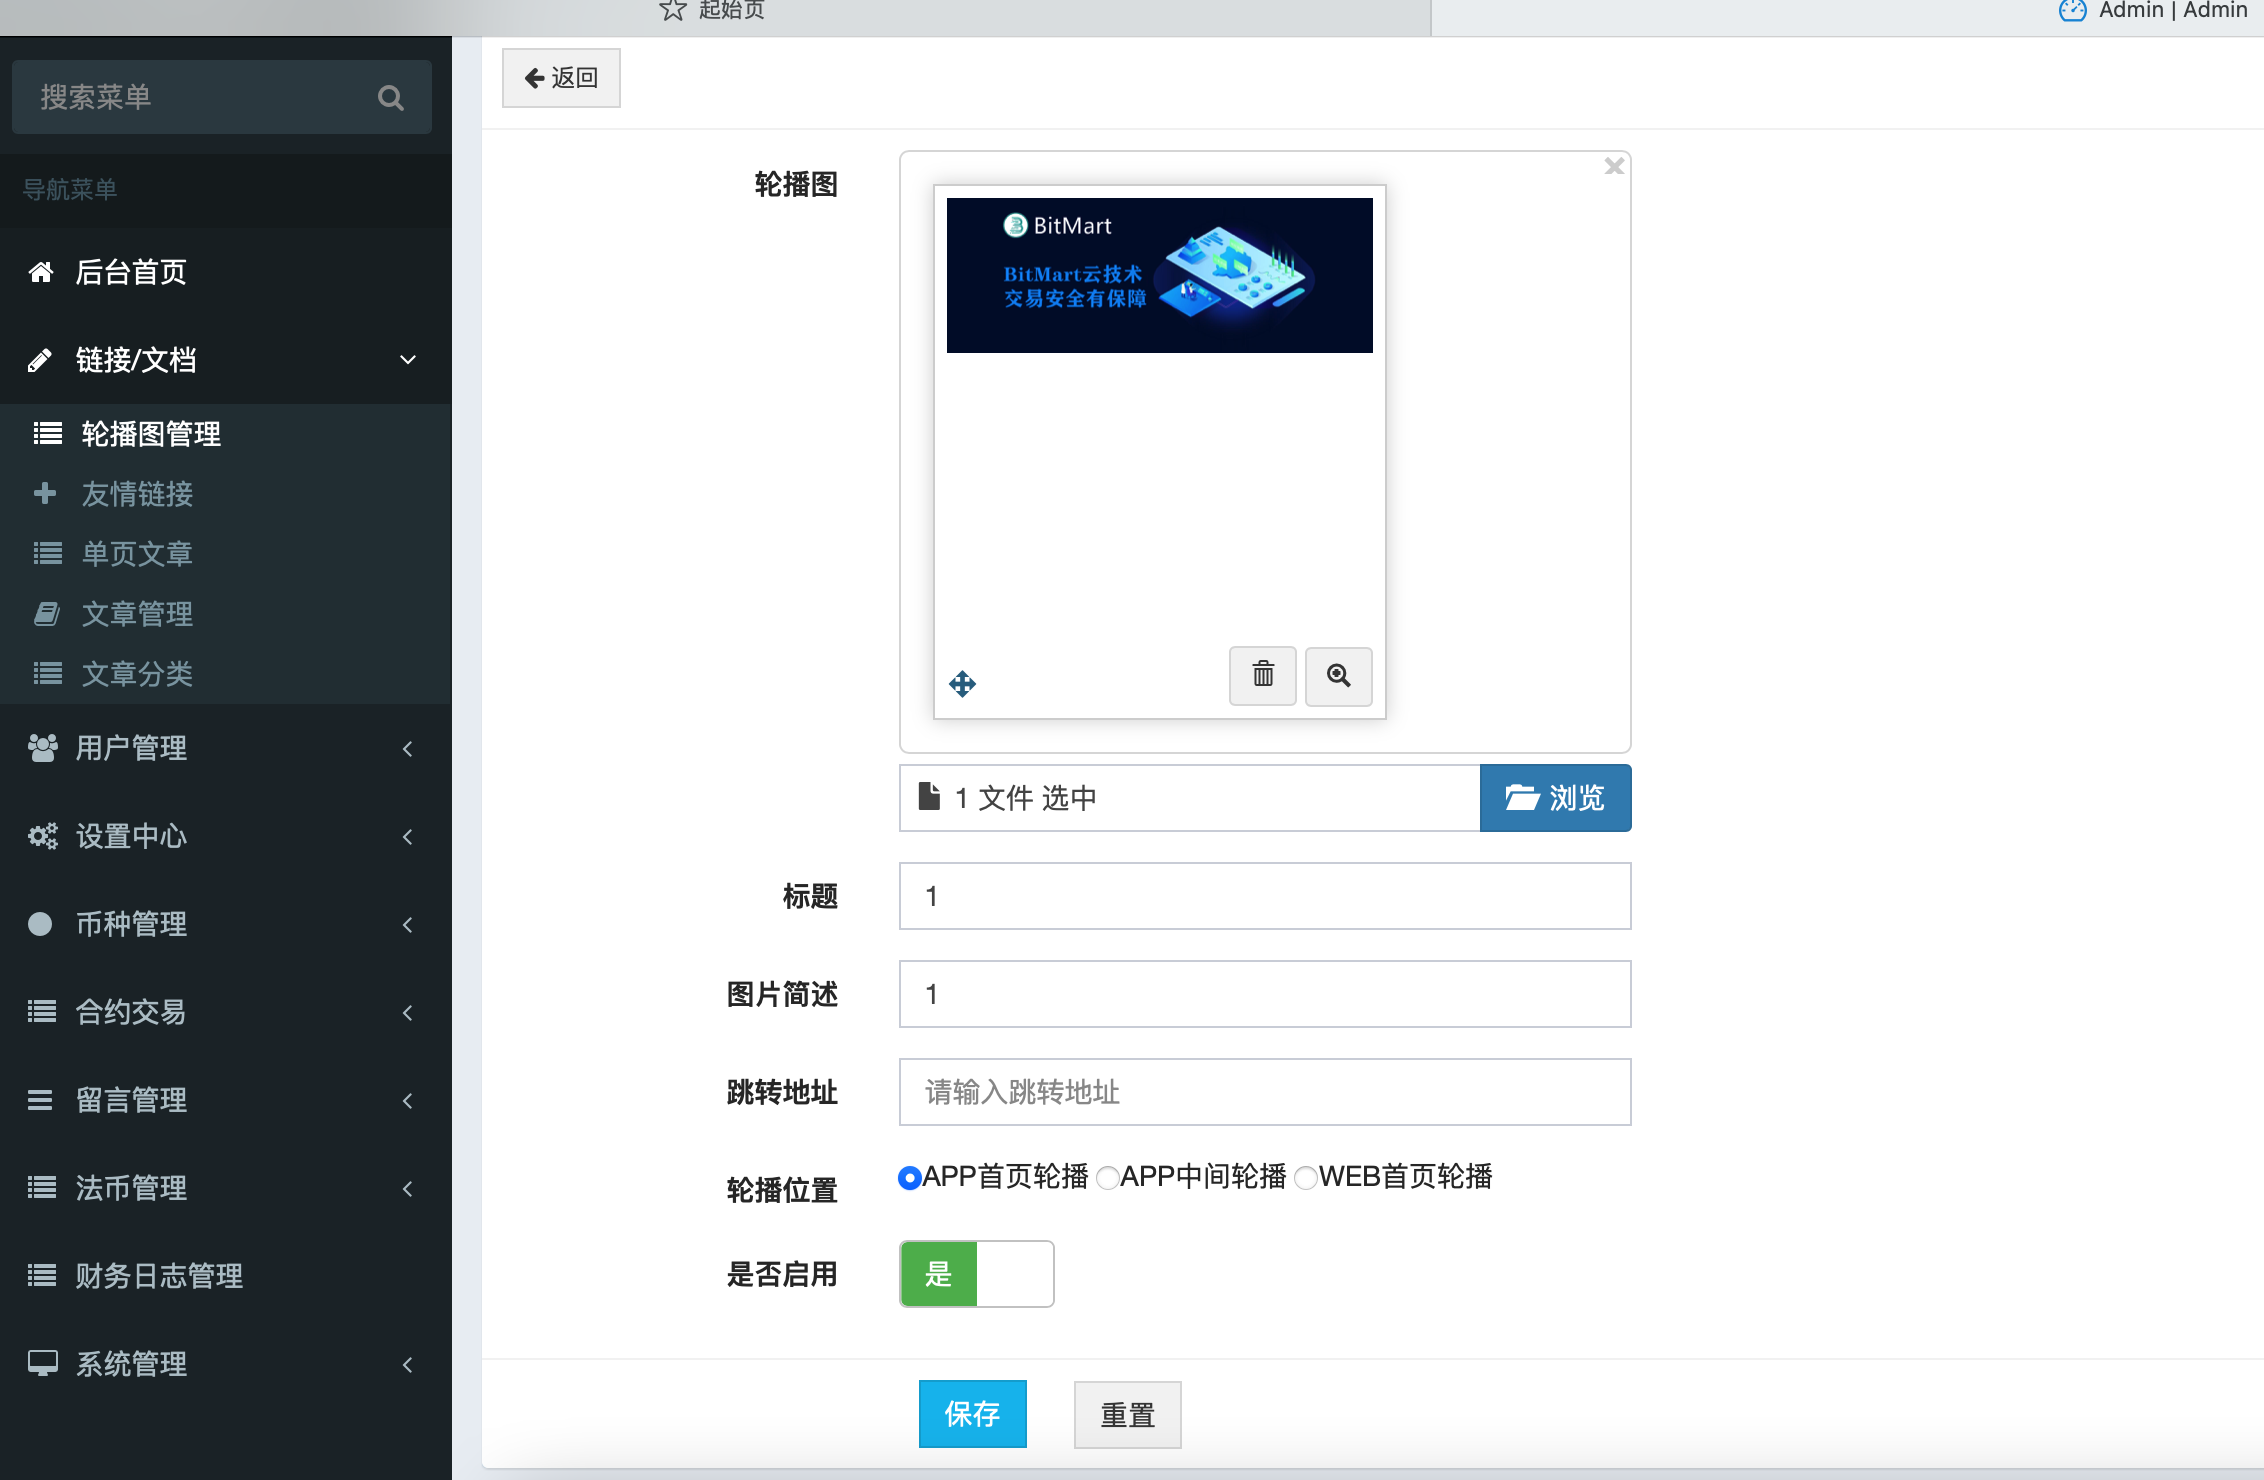Expand the 币种管理 menu section
The width and height of the screenshot is (2264, 1480).
coord(407,924)
